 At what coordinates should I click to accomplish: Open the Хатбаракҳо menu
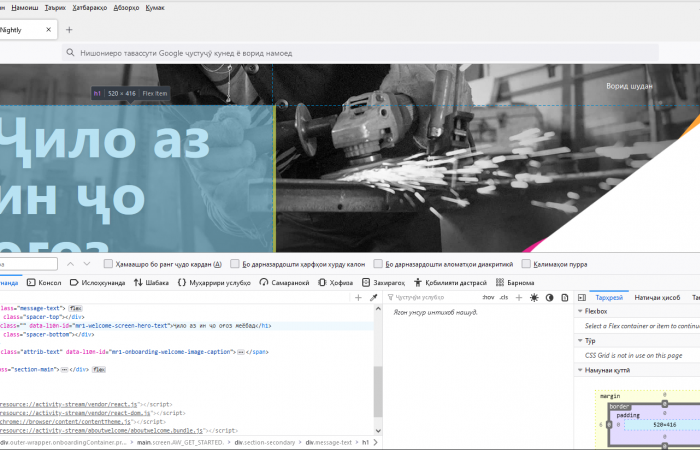[90, 8]
